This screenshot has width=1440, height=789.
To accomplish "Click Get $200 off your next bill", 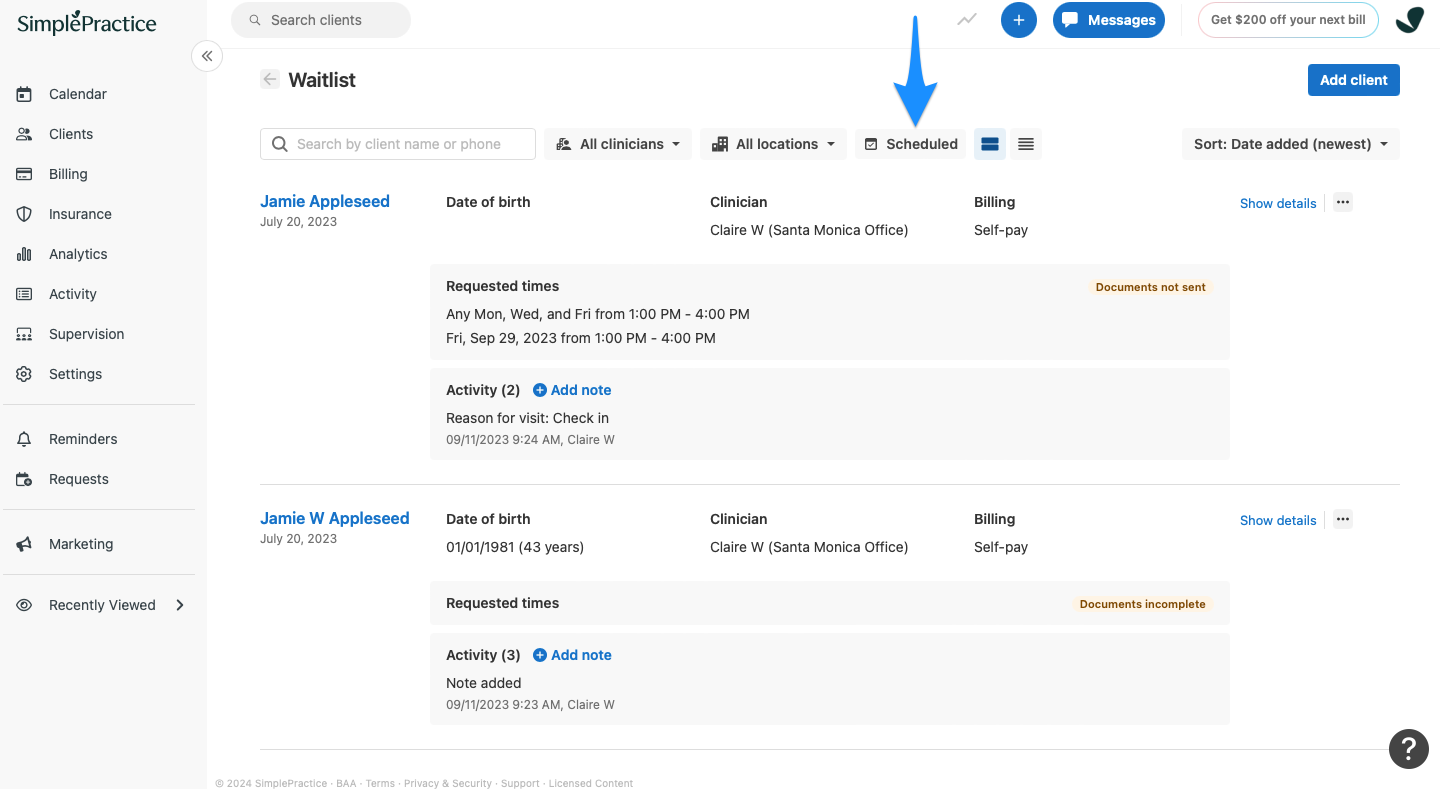I will click(x=1288, y=20).
